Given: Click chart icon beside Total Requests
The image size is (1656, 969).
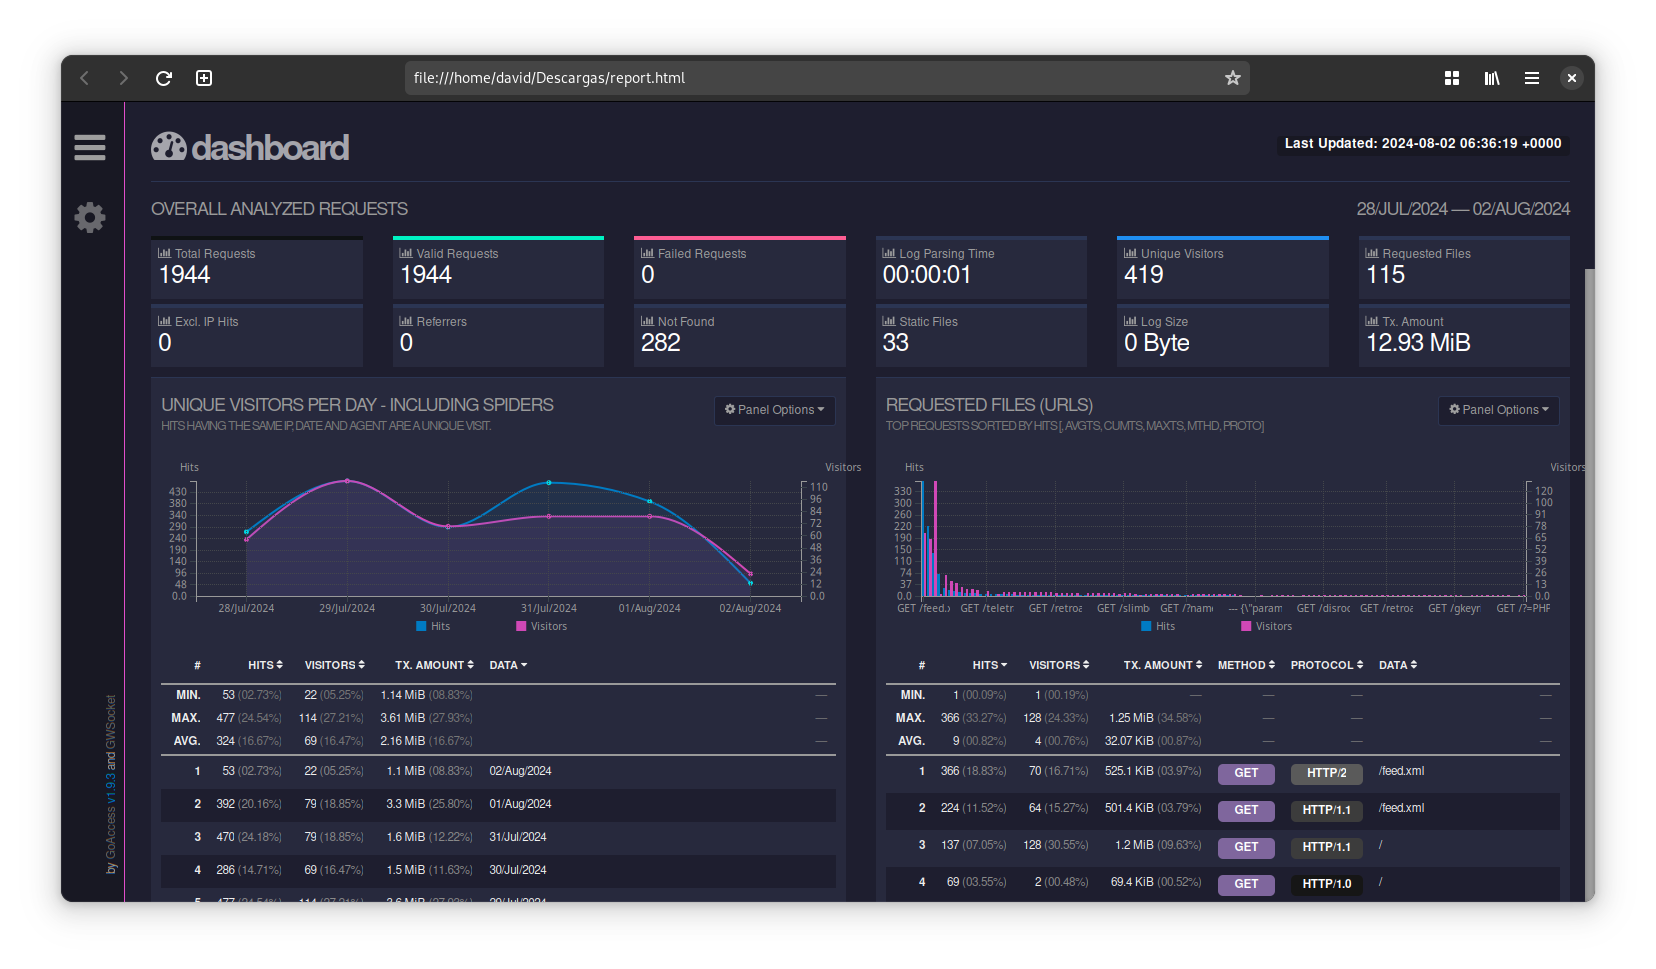Looking at the screenshot, I should pyautogui.click(x=164, y=253).
